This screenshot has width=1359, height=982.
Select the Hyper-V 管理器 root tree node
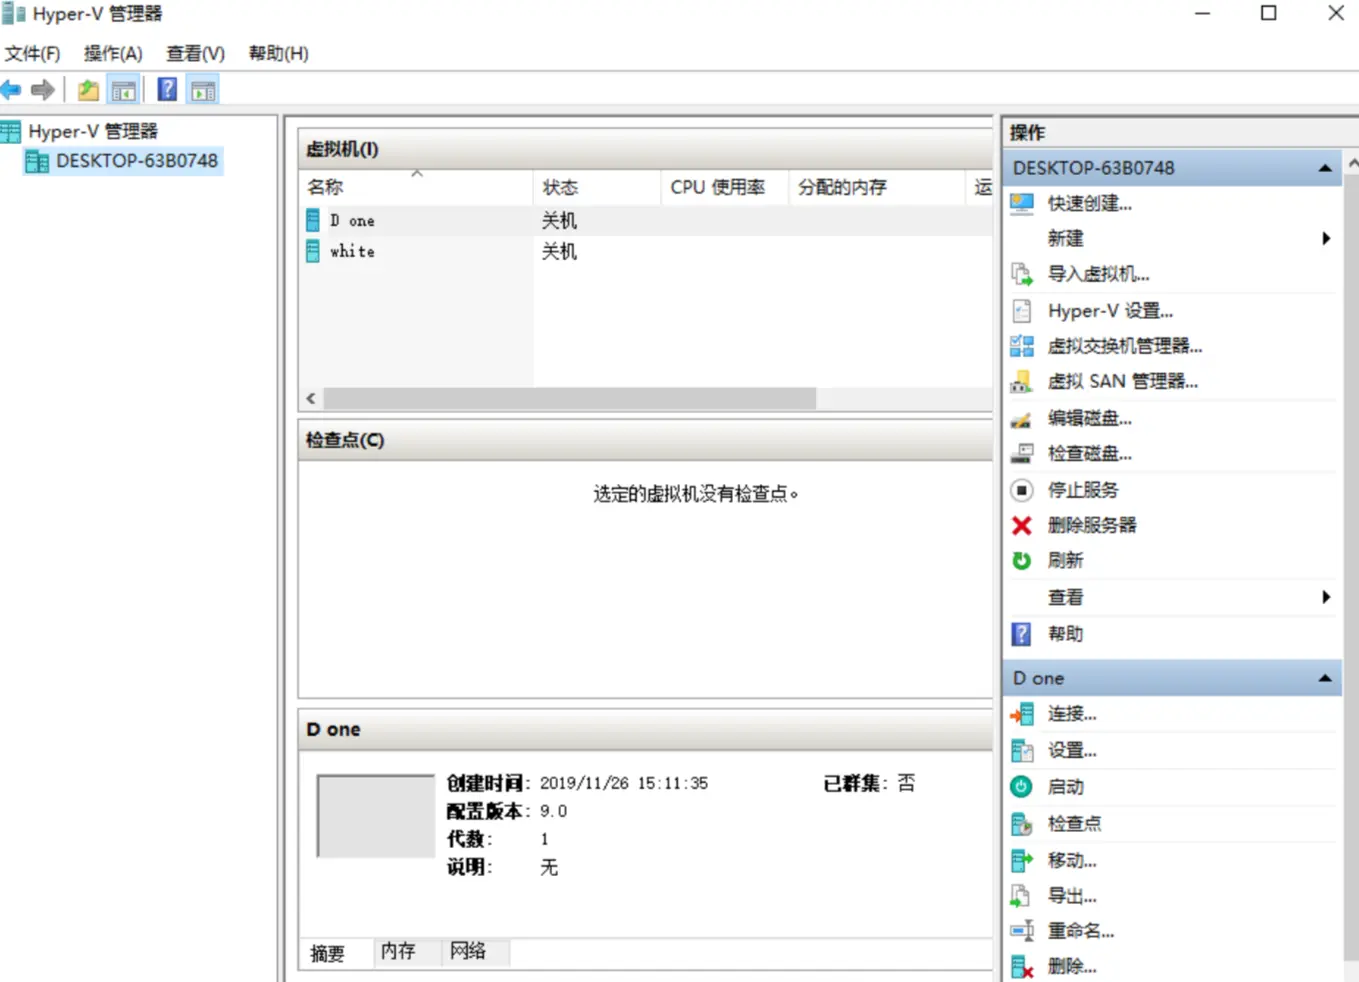(93, 131)
